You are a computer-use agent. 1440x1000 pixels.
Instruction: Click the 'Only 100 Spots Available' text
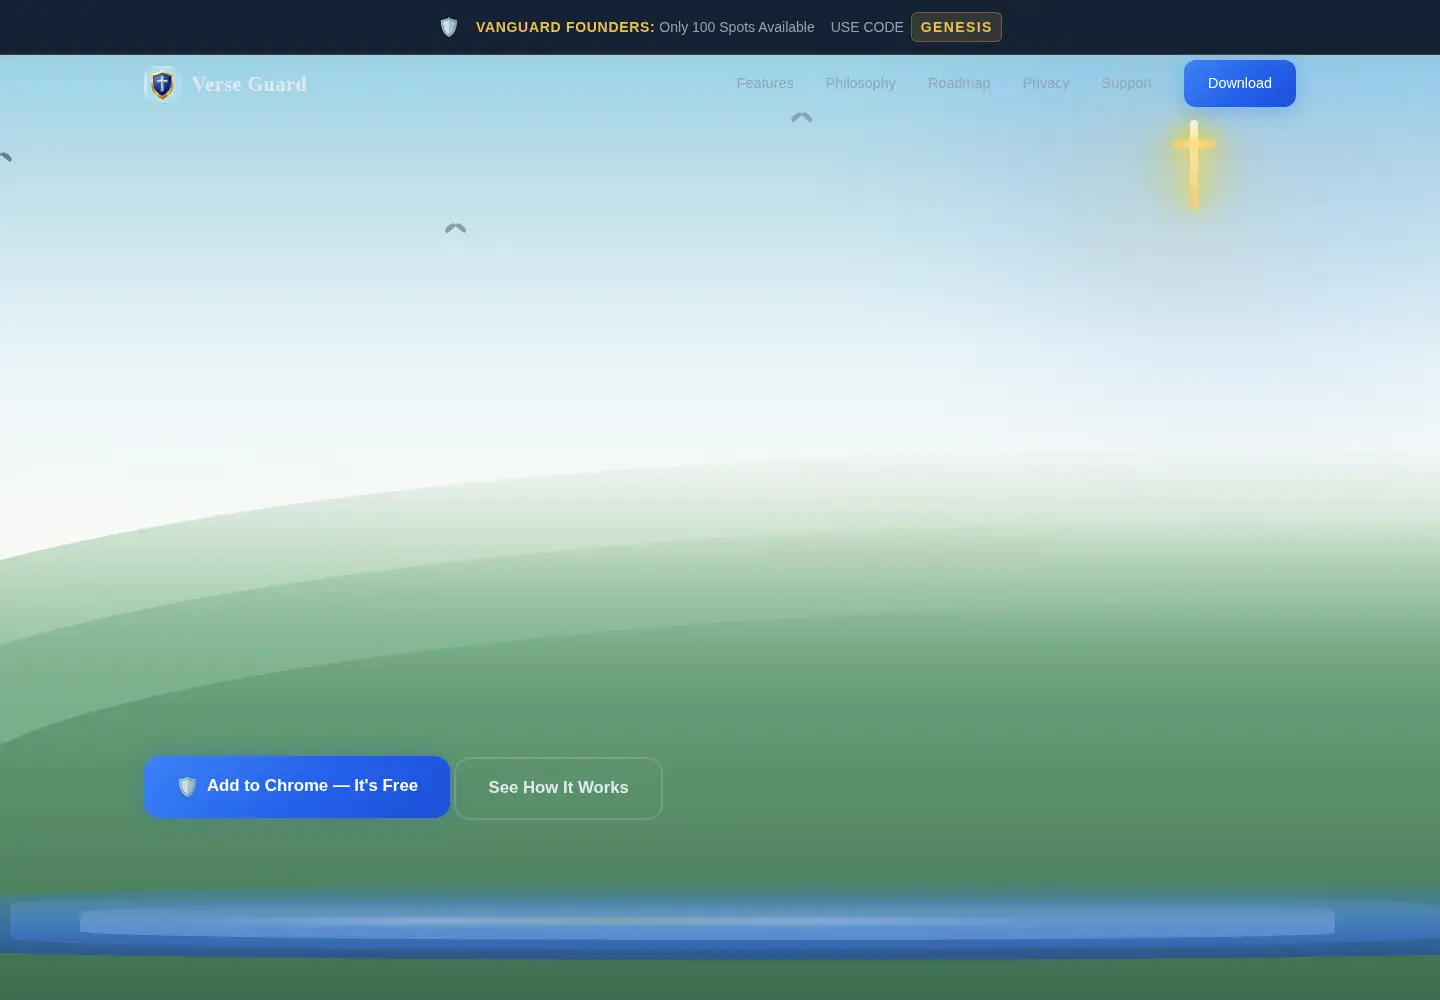[x=737, y=27]
